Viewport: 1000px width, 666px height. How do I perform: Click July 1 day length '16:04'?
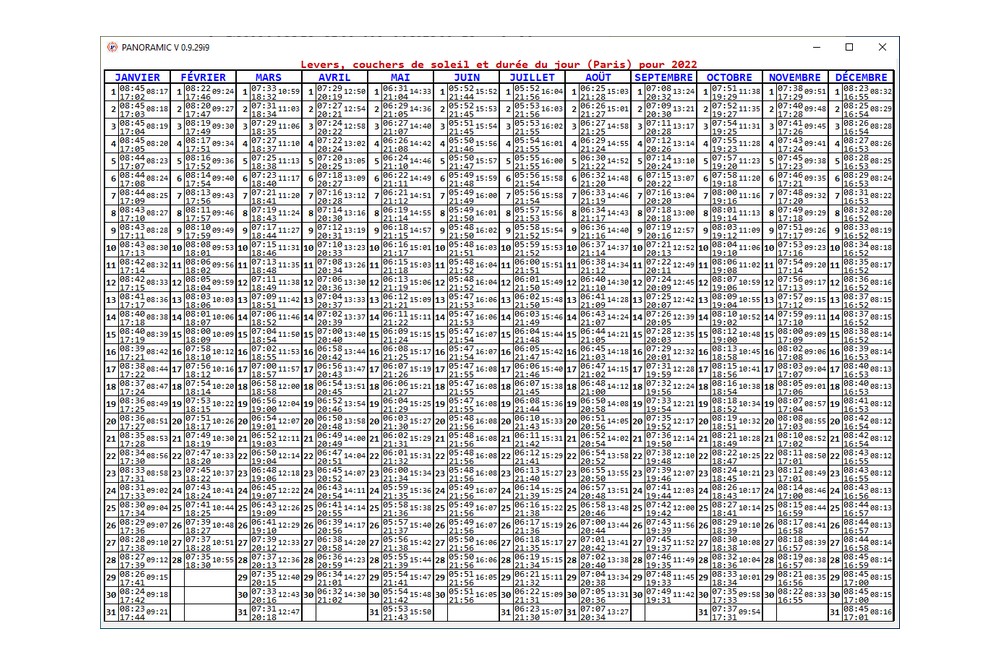pos(552,92)
